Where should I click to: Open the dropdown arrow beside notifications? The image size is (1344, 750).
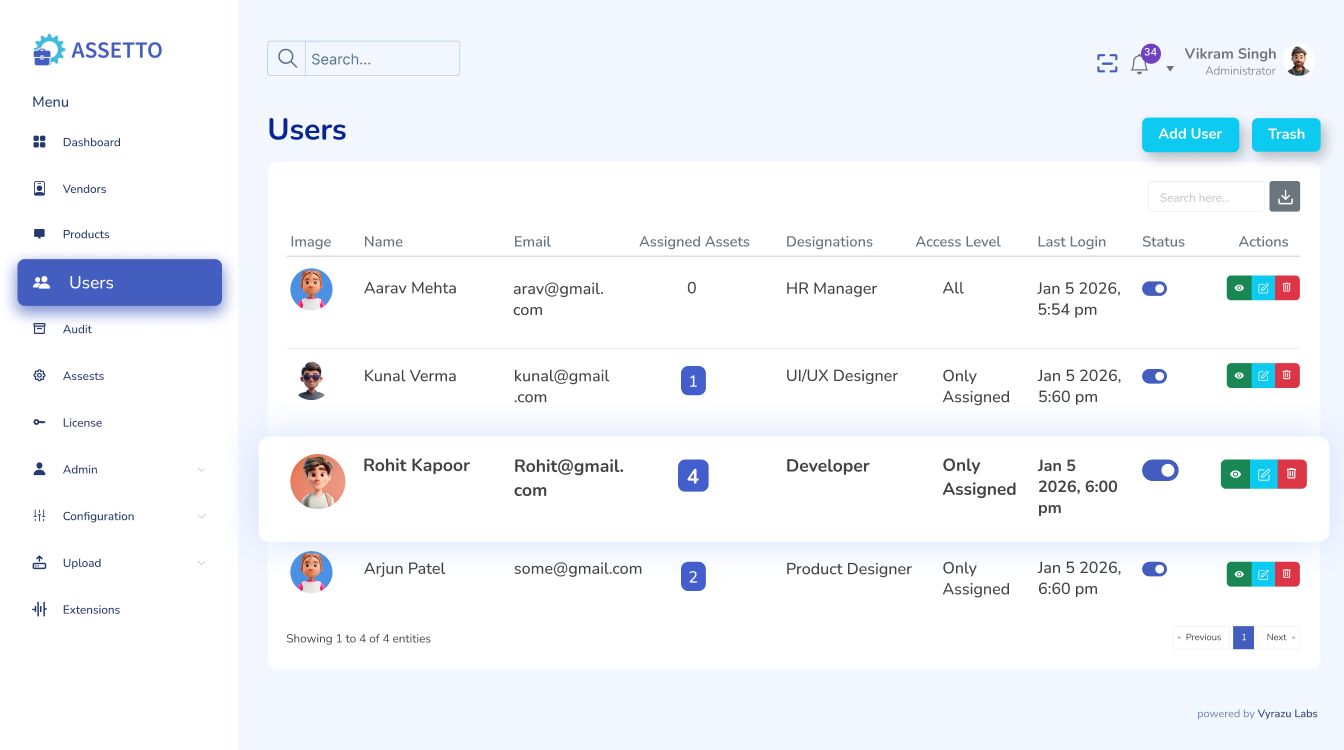(1170, 69)
